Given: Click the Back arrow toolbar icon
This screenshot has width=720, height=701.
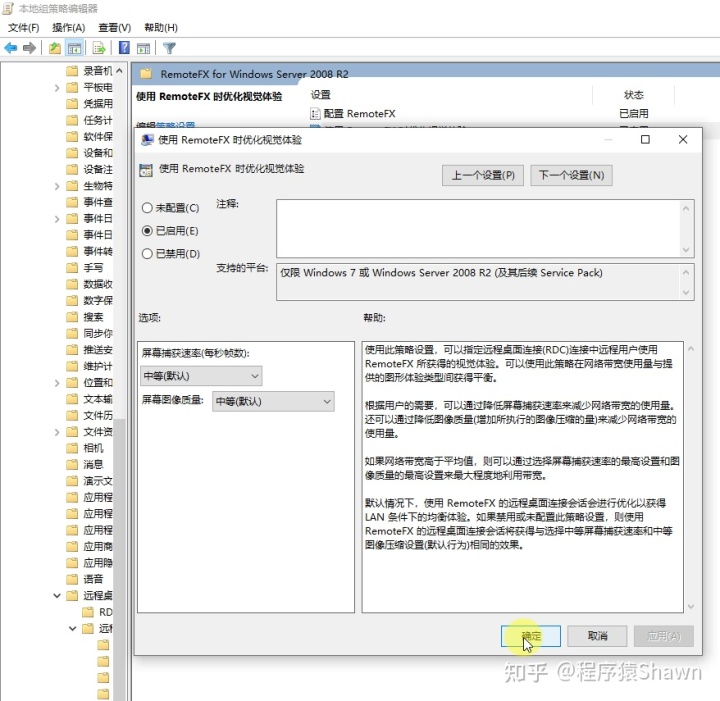Looking at the screenshot, I should click(11, 48).
